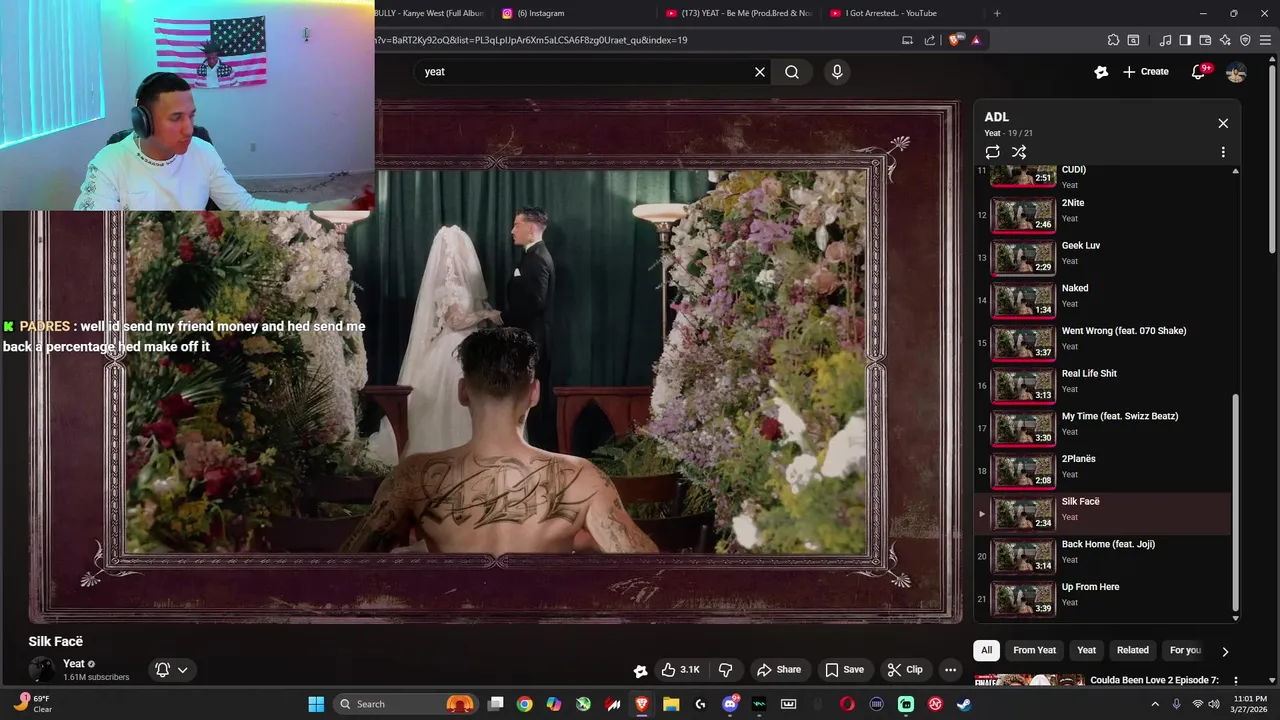Select the All filter chip
Screen dimensions: 1280x720
coord(986,650)
